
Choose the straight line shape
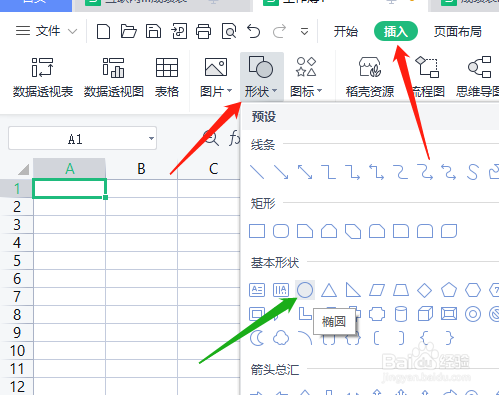pyautogui.click(x=257, y=172)
